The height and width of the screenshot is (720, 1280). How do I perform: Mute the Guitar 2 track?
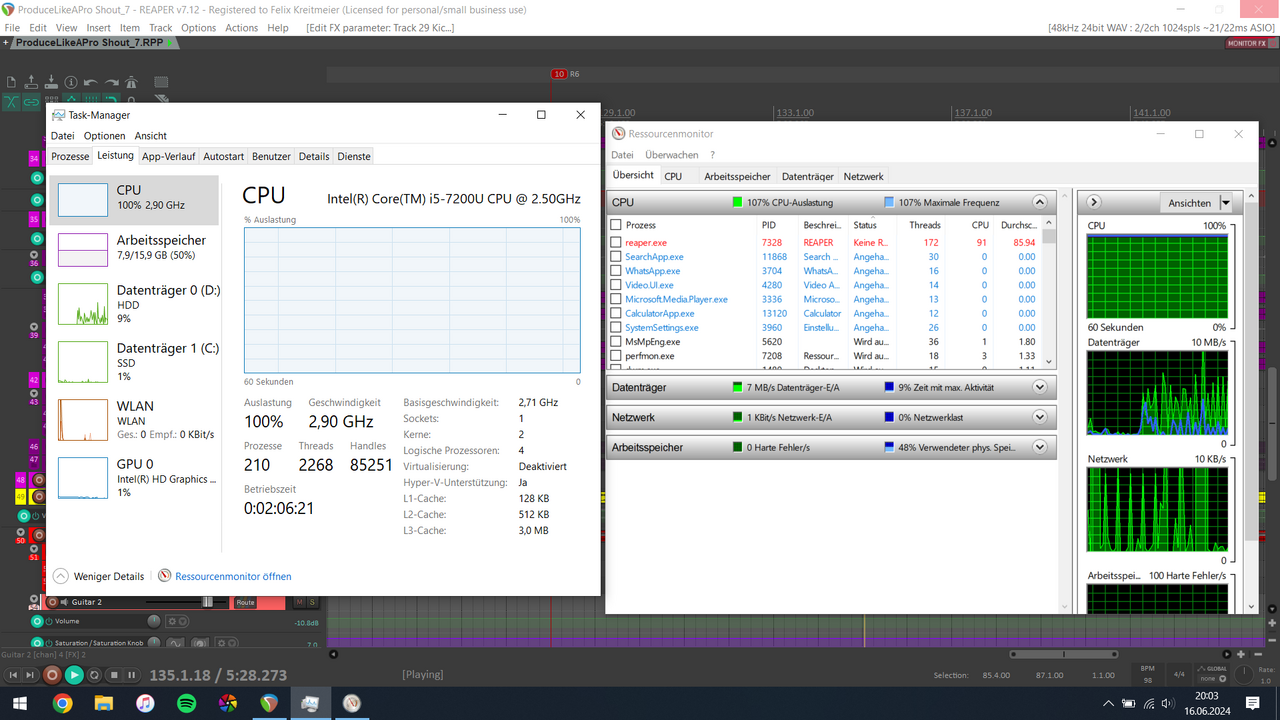(x=298, y=602)
